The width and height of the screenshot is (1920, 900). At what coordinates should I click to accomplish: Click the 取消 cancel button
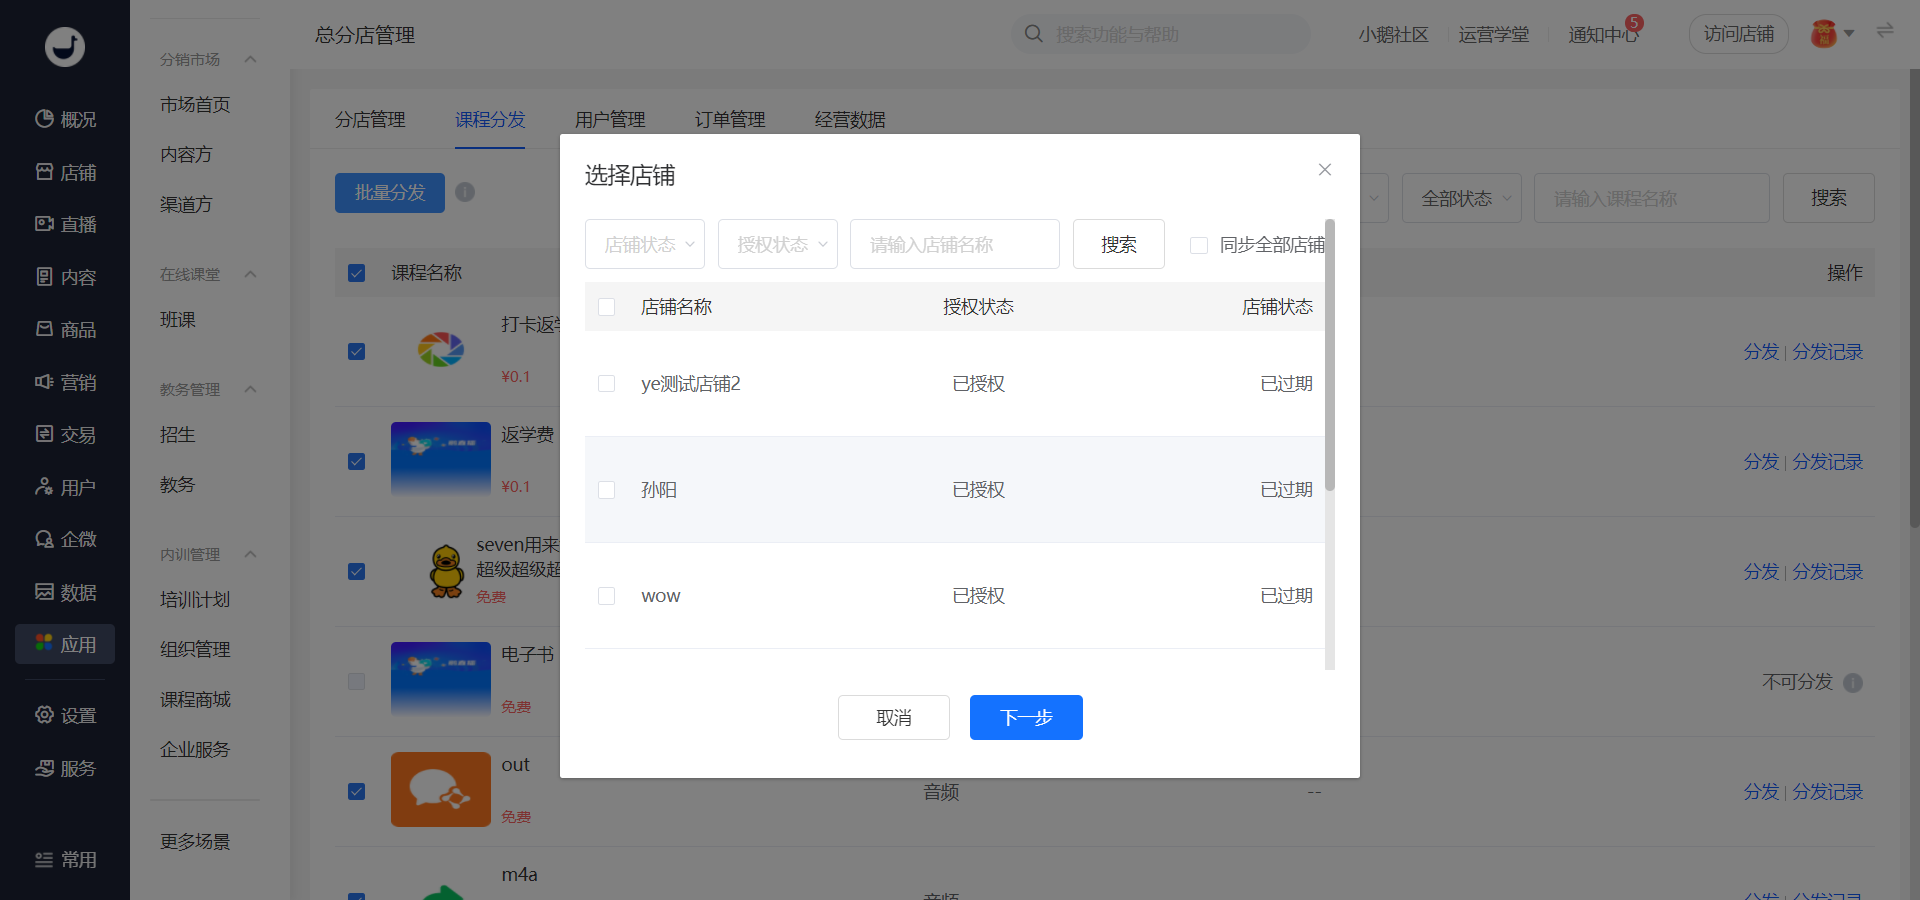[894, 717]
